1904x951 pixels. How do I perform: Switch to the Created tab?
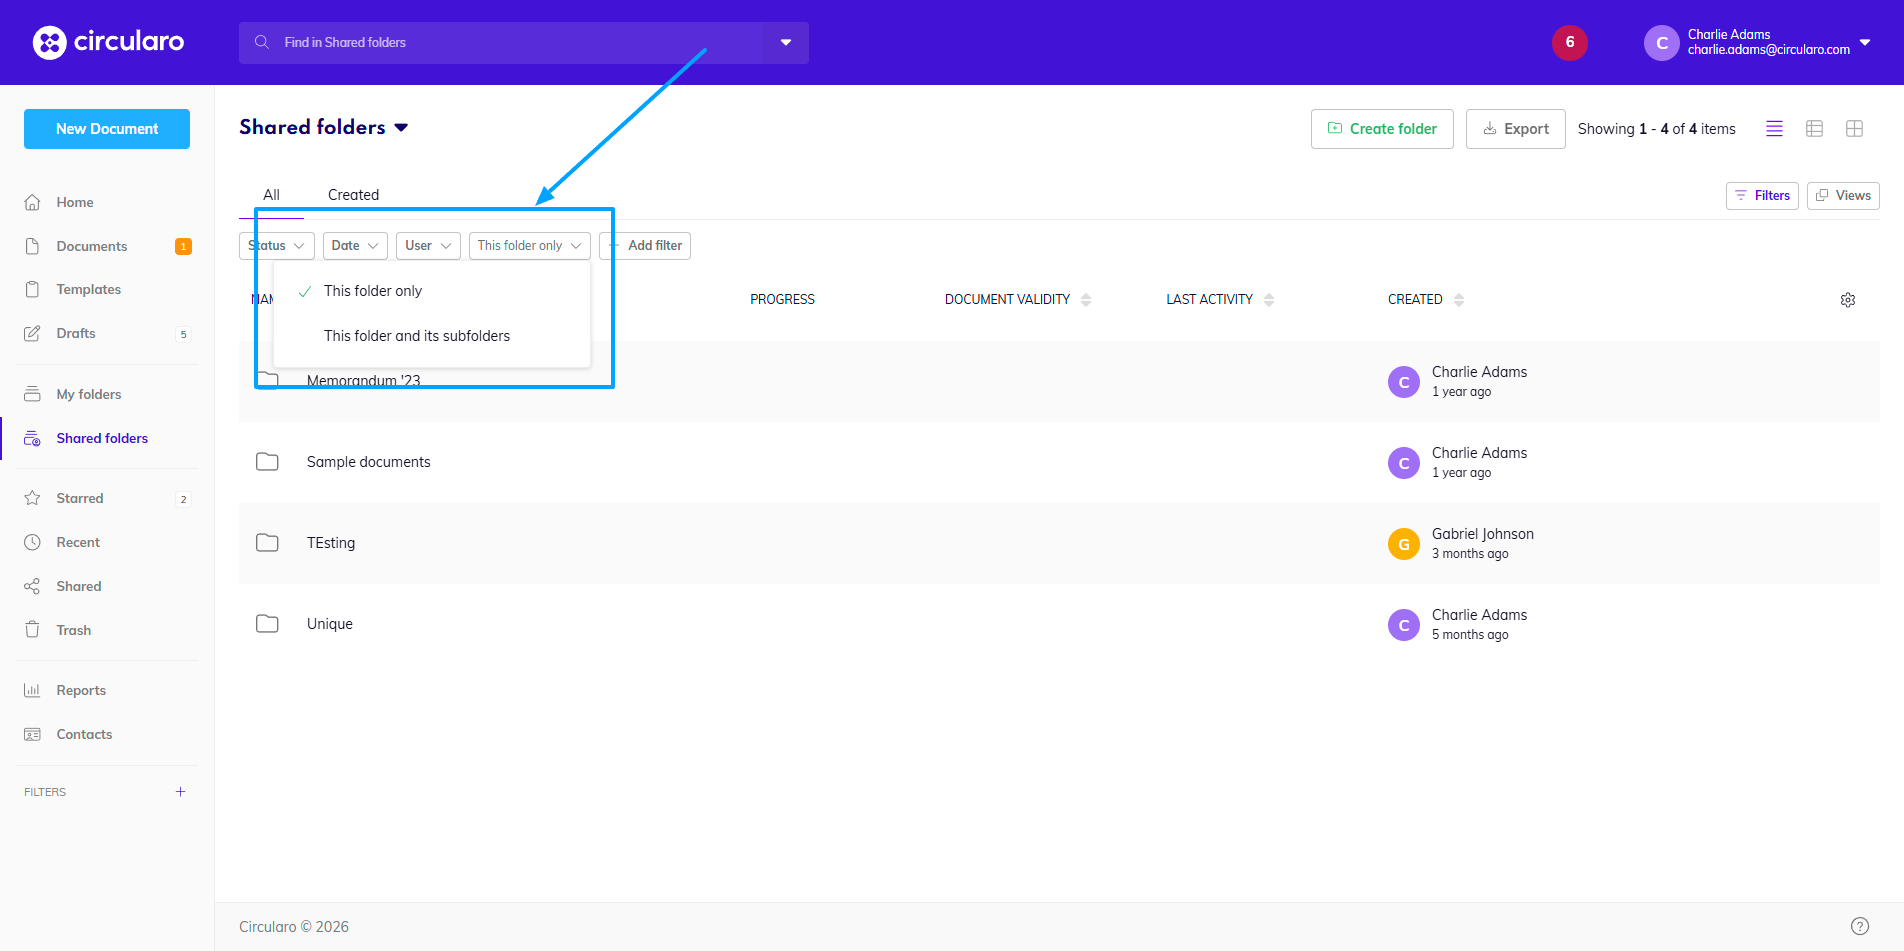(x=353, y=195)
